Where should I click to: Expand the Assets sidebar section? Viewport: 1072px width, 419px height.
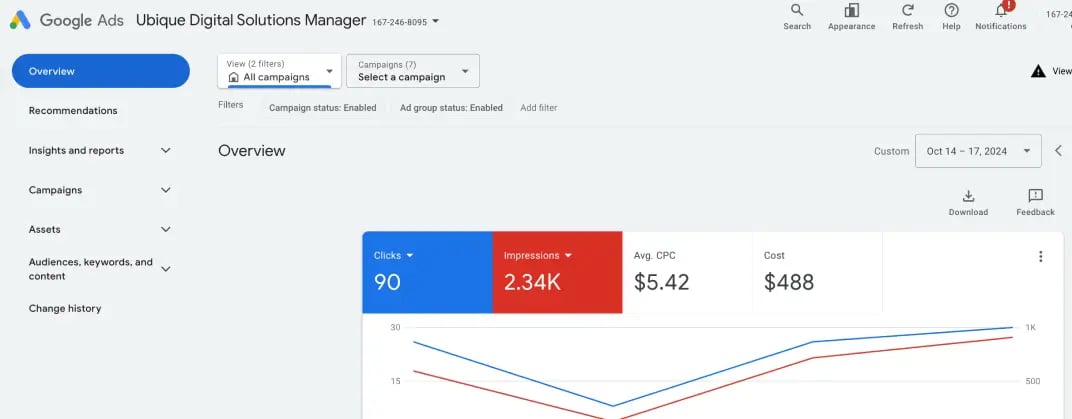166,229
